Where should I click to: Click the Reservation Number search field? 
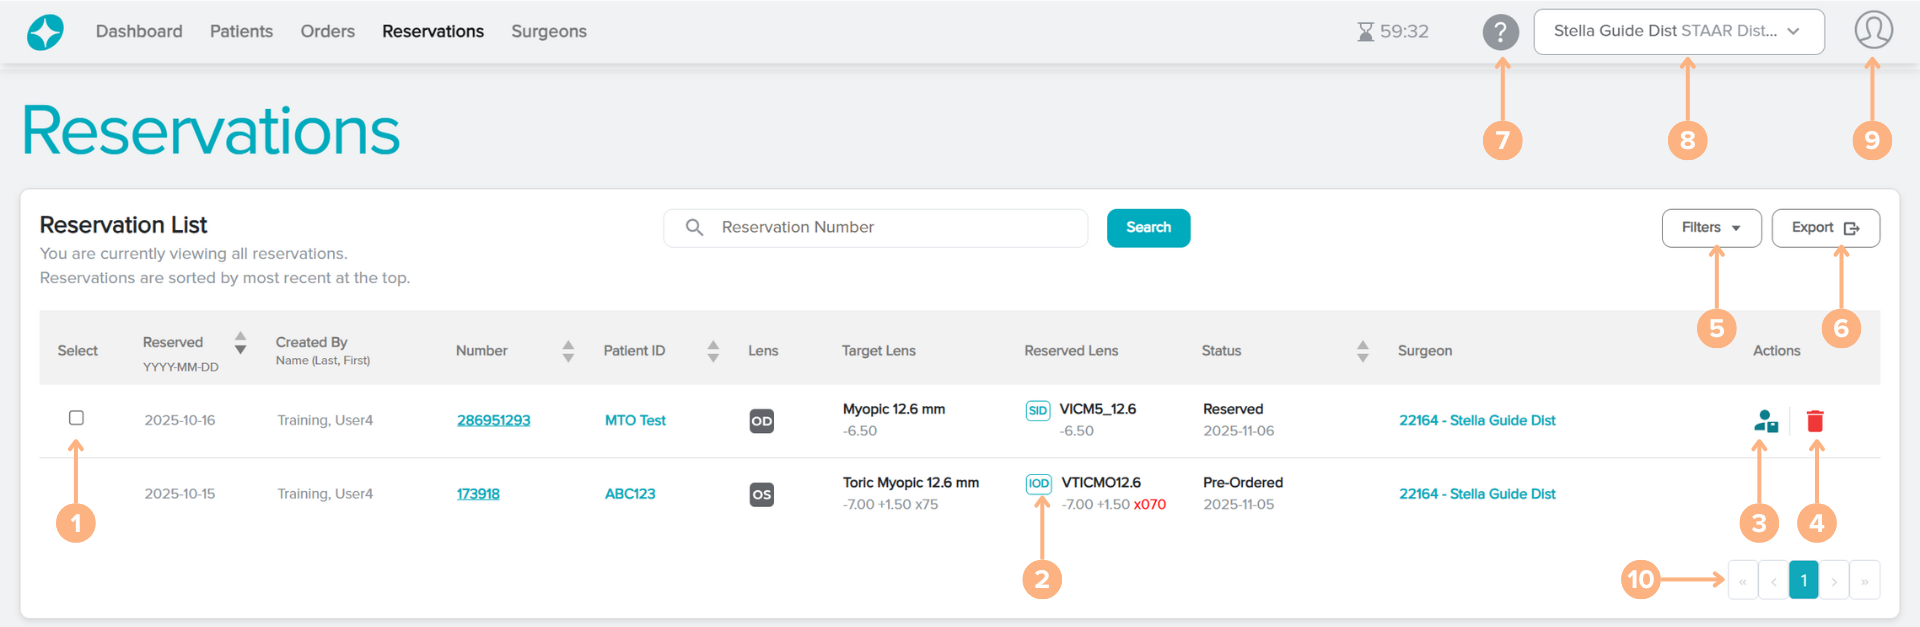[890, 228]
